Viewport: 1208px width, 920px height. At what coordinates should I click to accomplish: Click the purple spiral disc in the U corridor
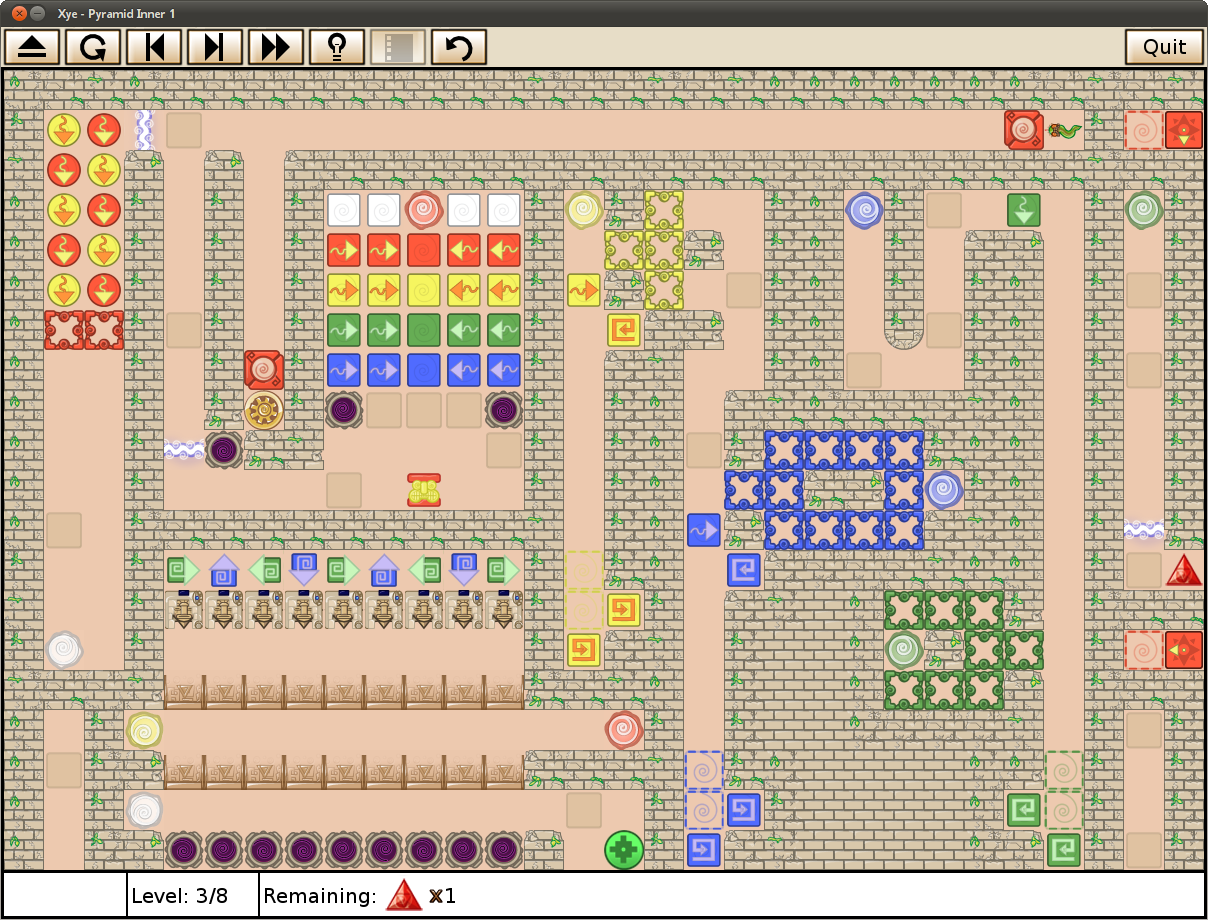pyautogui.click(x=864, y=210)
